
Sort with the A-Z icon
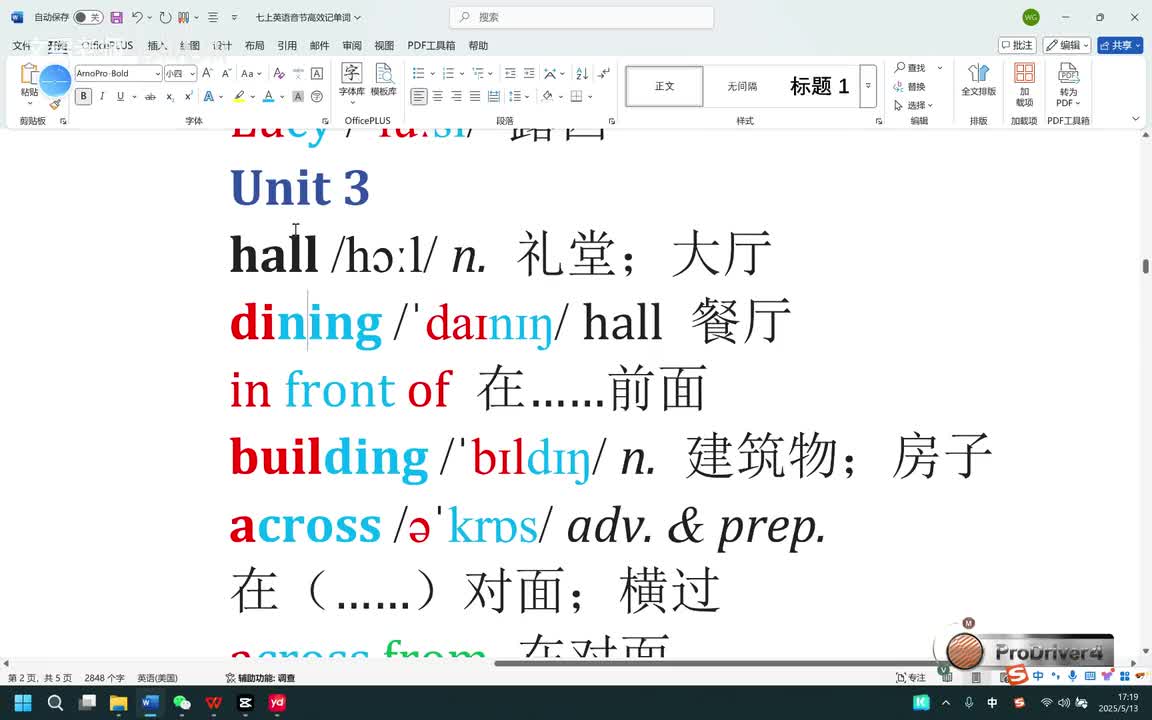582,73
